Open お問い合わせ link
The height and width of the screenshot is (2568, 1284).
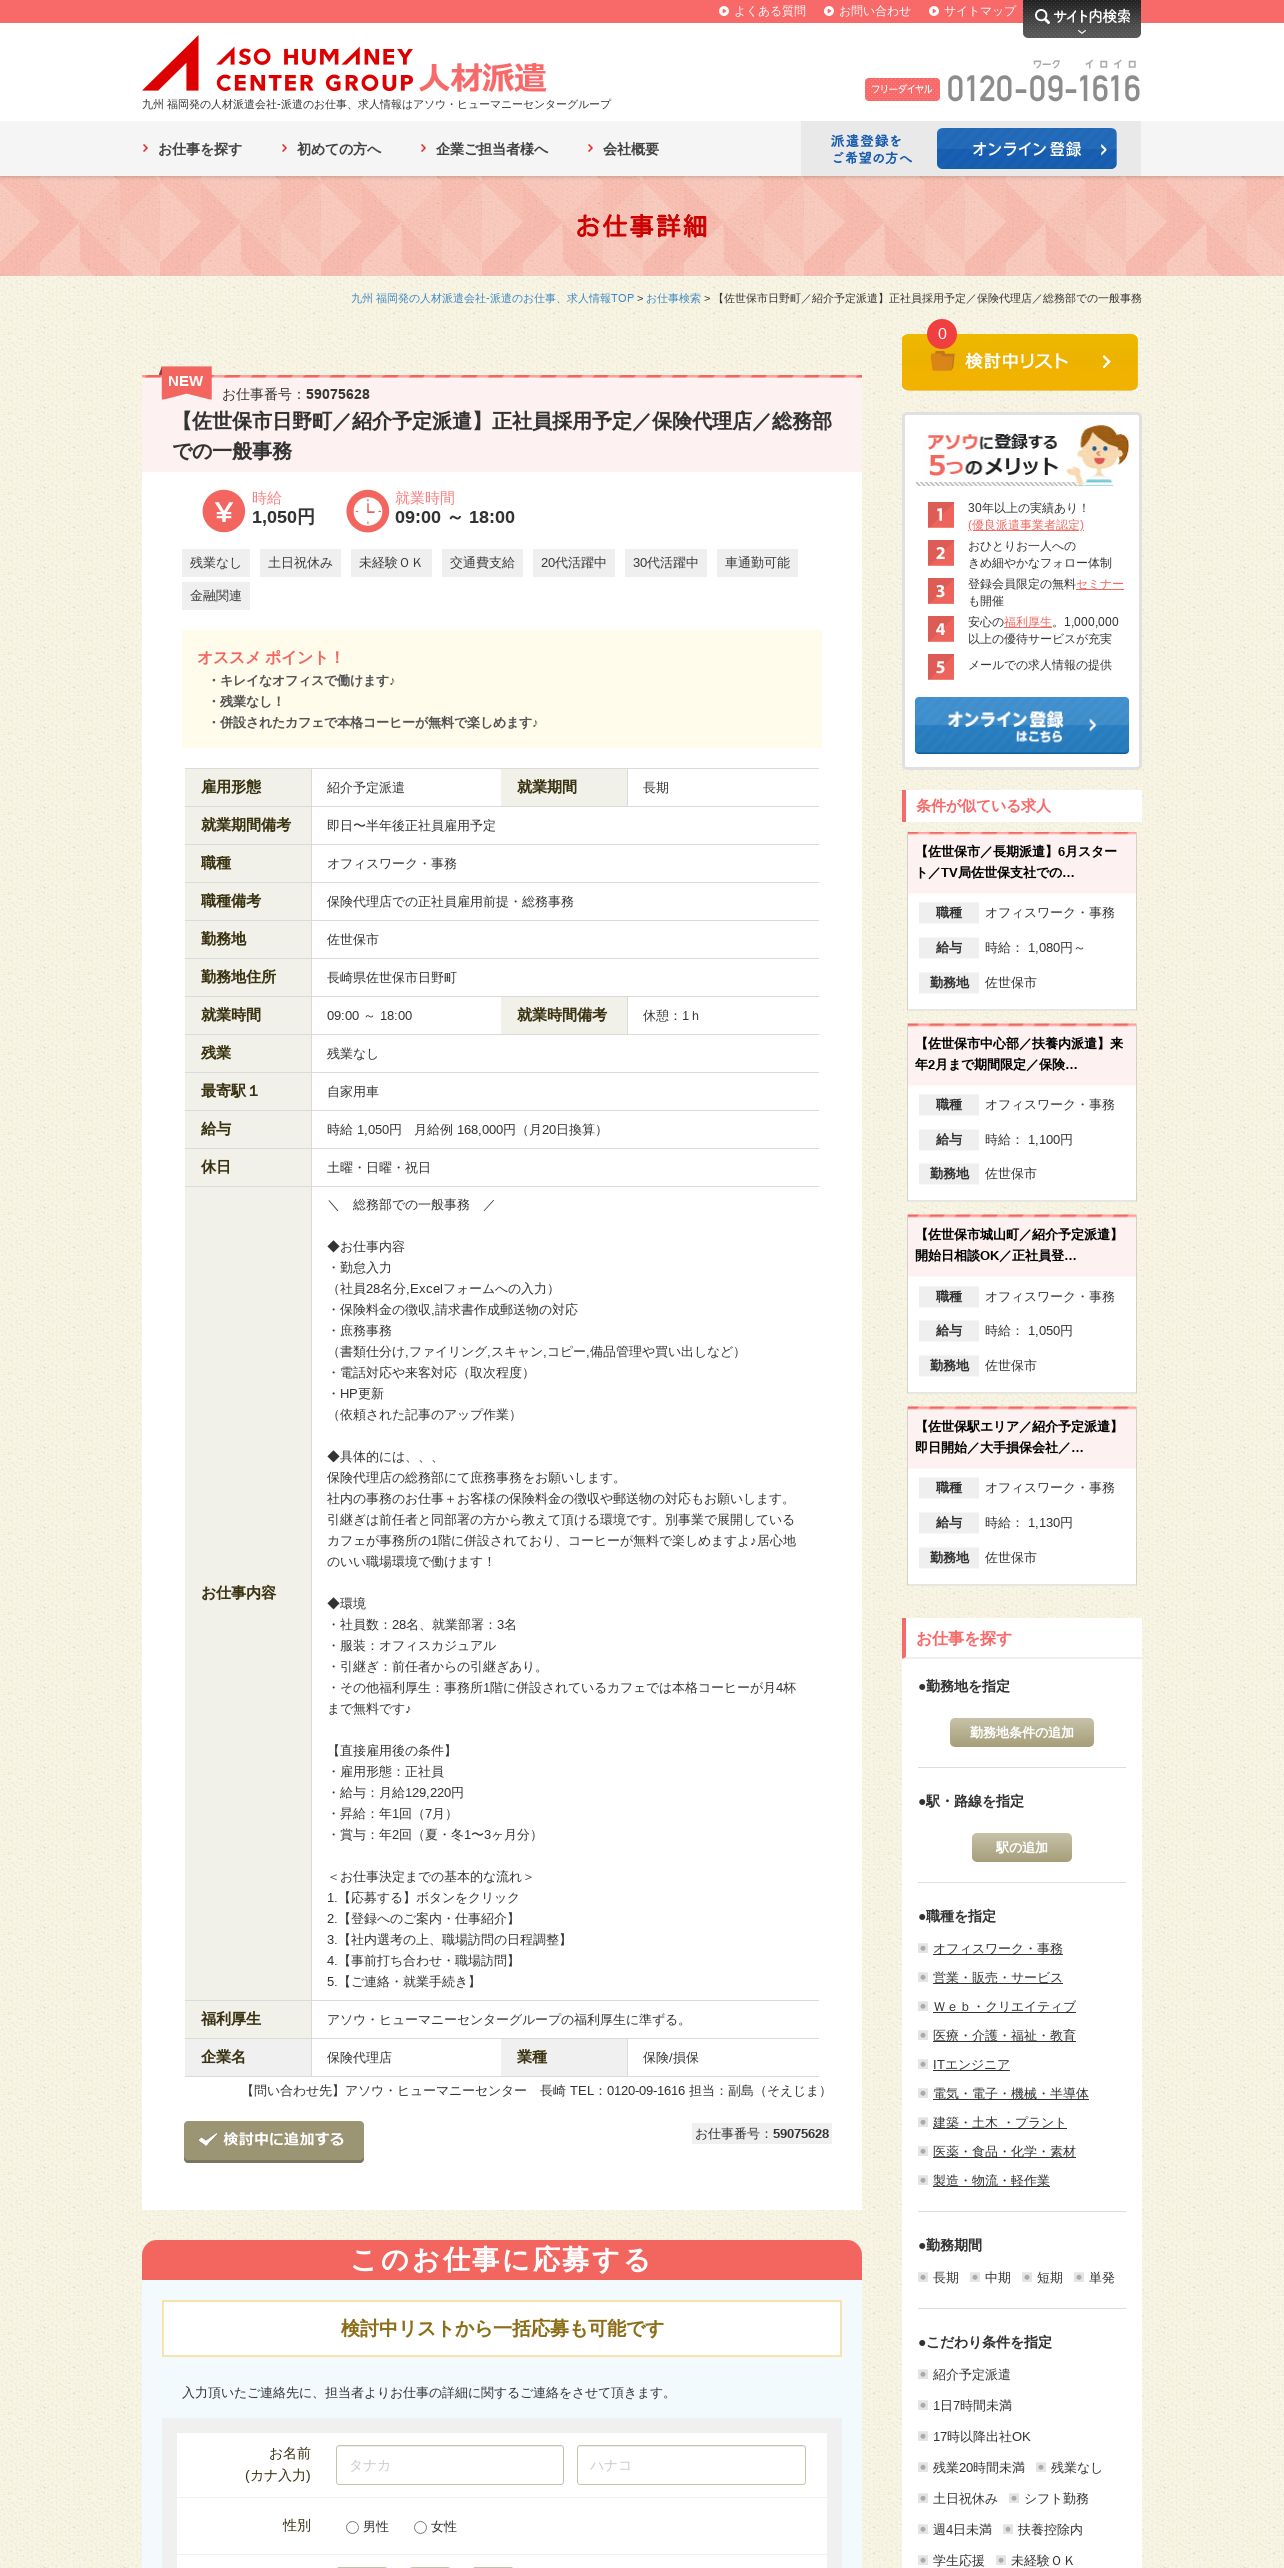point(868,11)
